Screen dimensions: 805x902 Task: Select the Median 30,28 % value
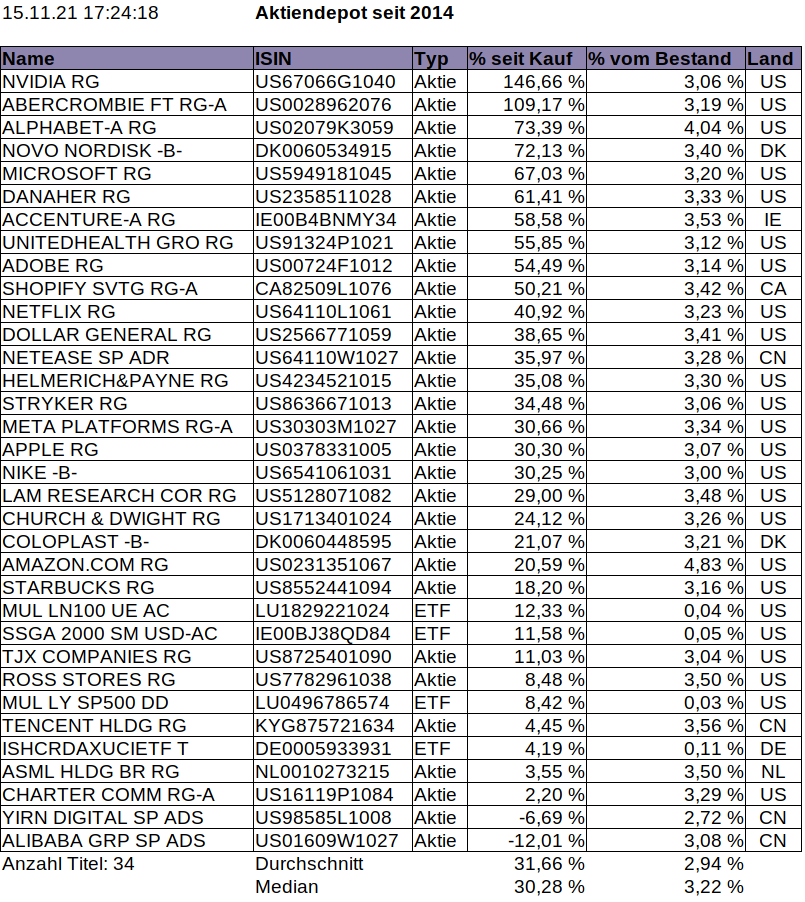coord(549,886)
